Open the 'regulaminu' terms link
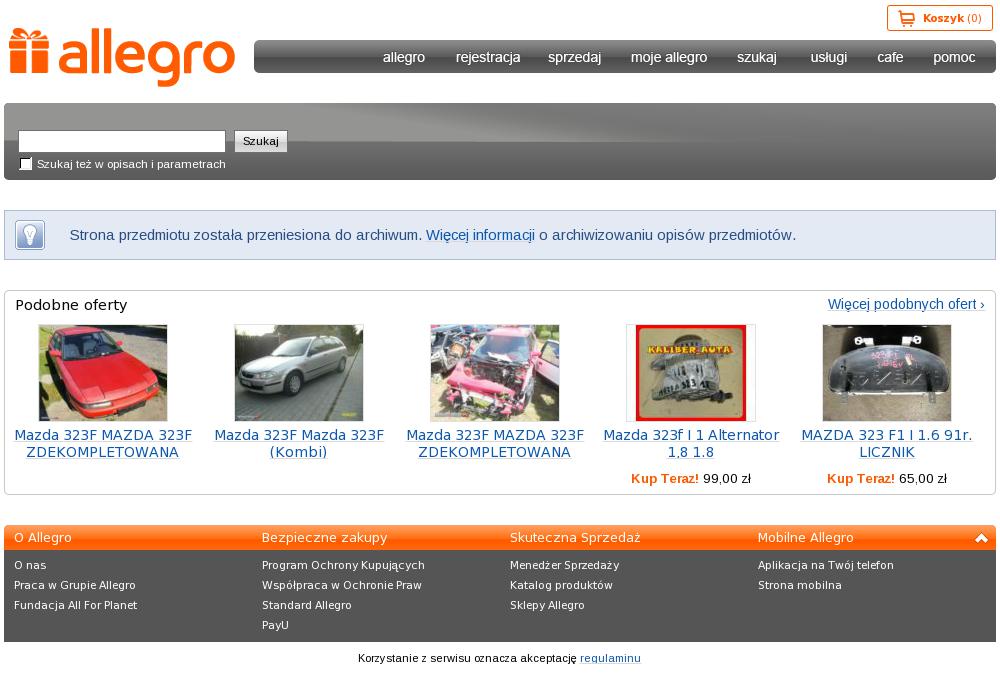 [x=610, y=658]
